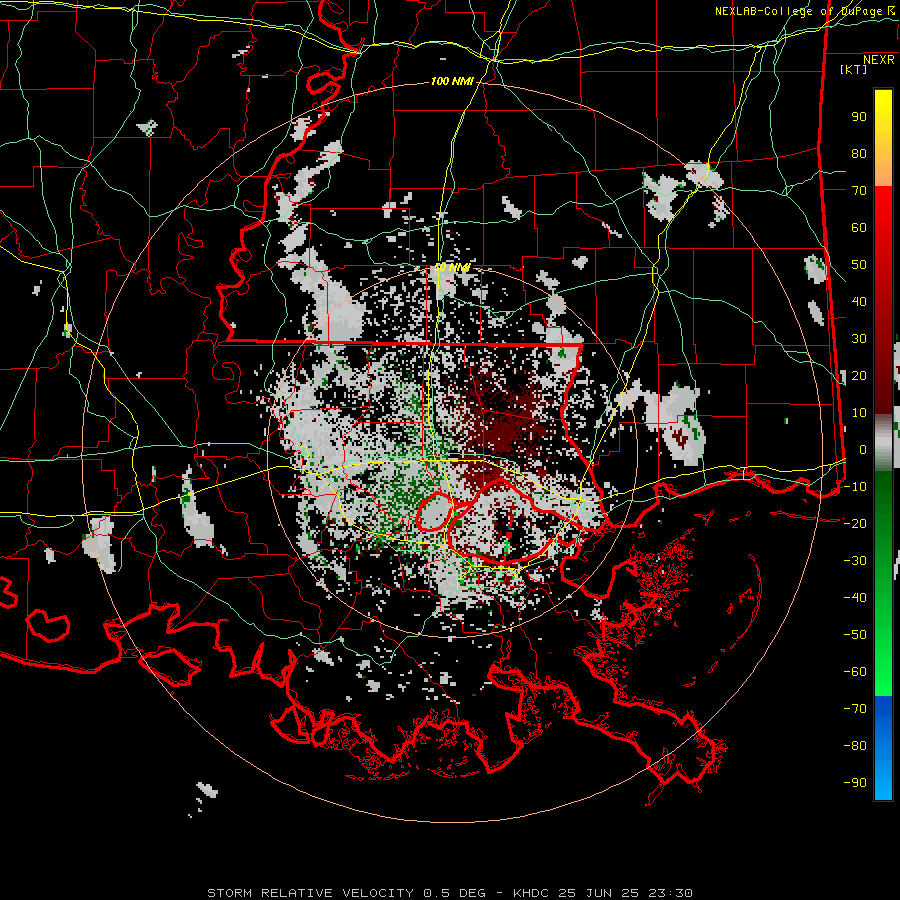Image resolution: width=900 pixels, height=900 pixels.
Task: Click the gray zero-velocity segment of the color bar
Action: point(883,443)
